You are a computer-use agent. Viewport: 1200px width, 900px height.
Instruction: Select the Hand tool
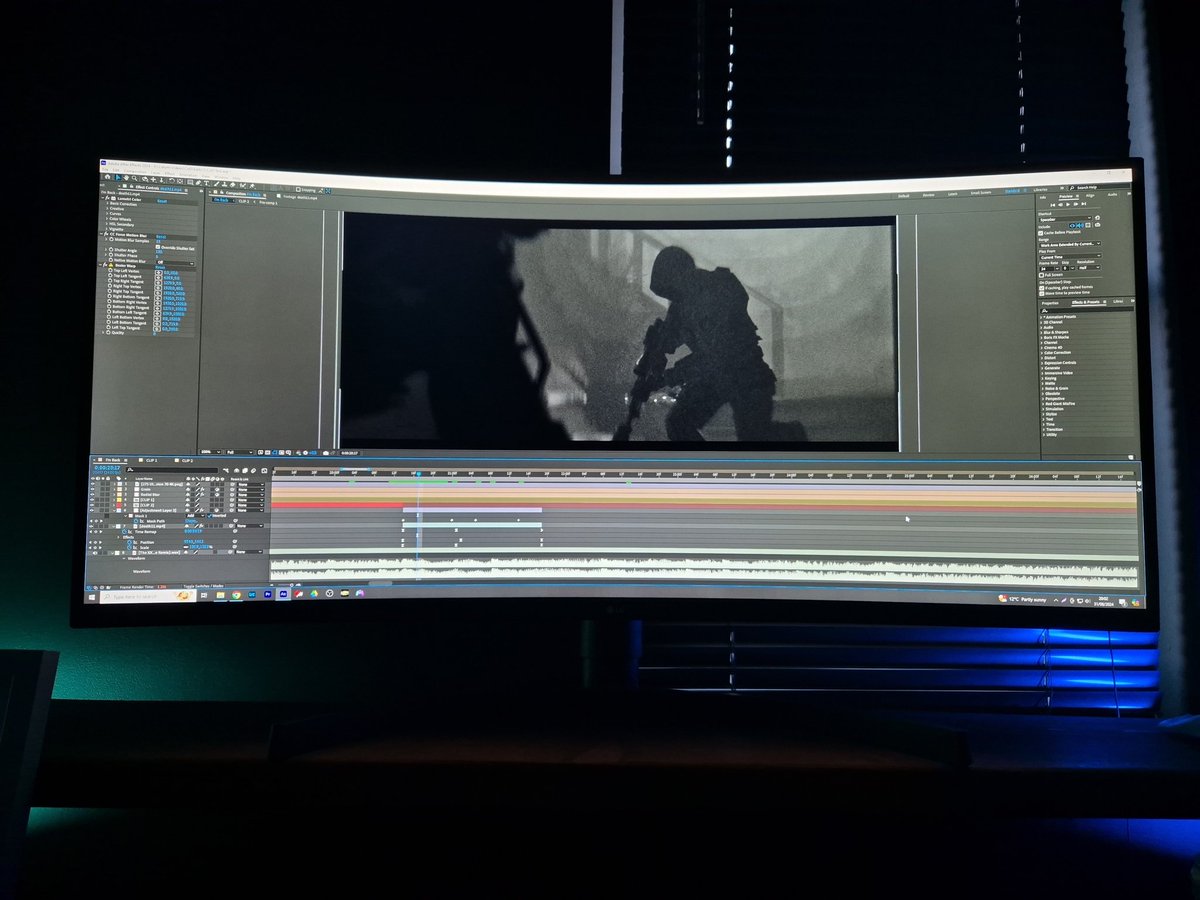(126, 178)
